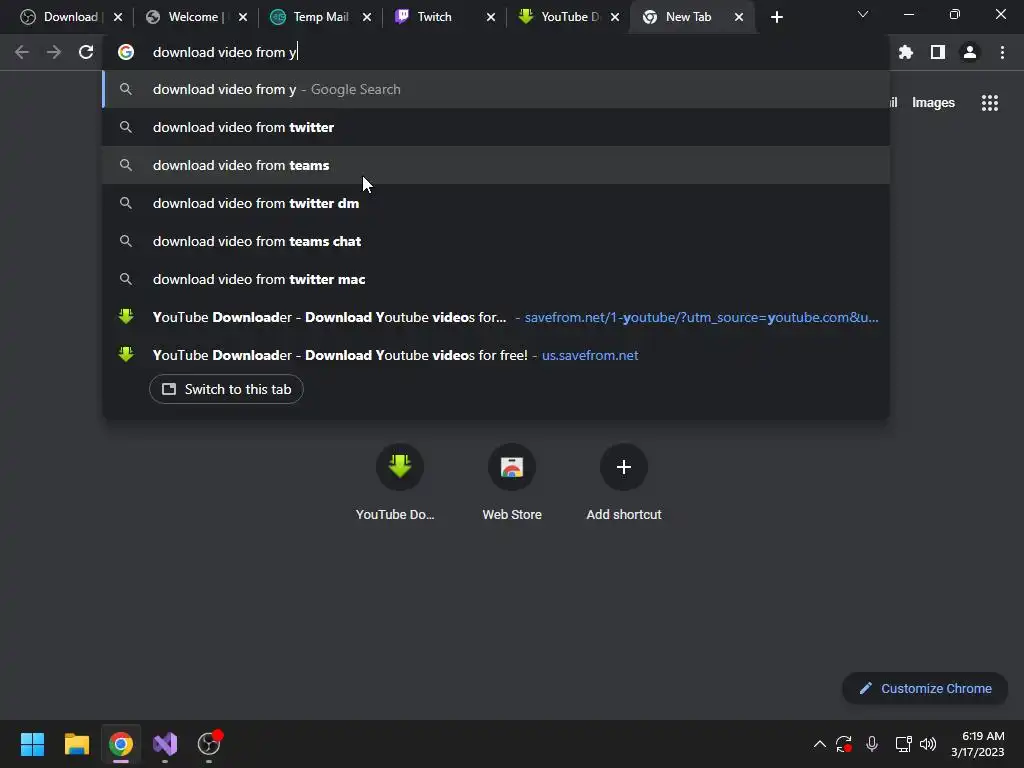
Task: Click the Google icon in address bar
Action: [x=126, y=52]
